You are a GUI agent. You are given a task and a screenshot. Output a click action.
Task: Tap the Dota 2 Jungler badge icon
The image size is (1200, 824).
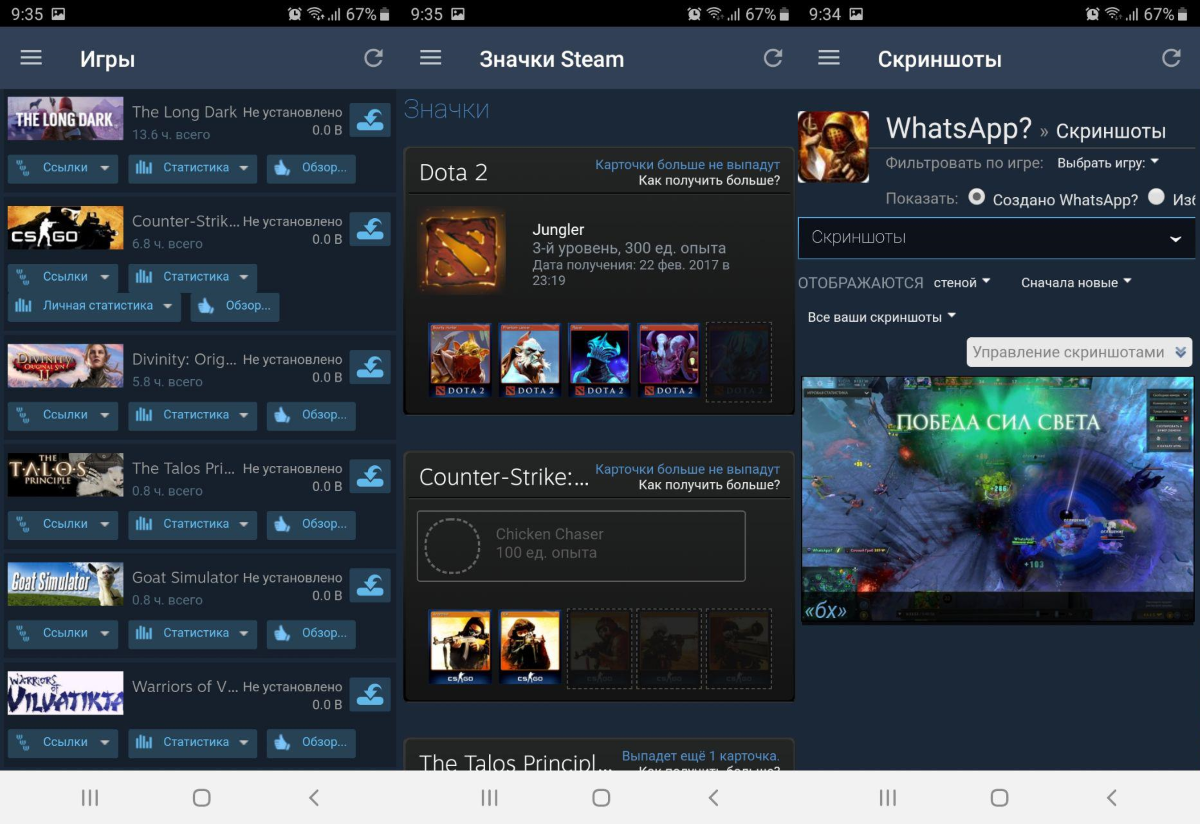click(462, 252)
